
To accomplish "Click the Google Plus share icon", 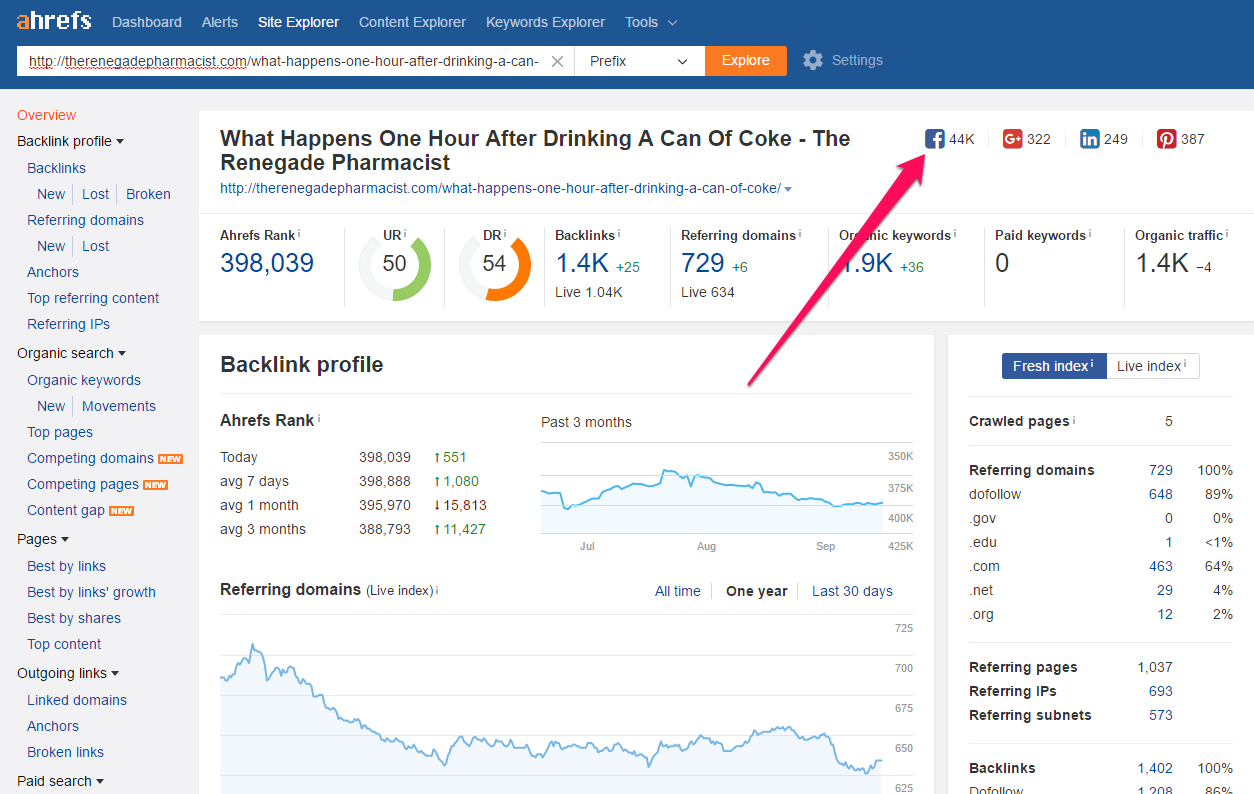I will (x=1012, y=139).
